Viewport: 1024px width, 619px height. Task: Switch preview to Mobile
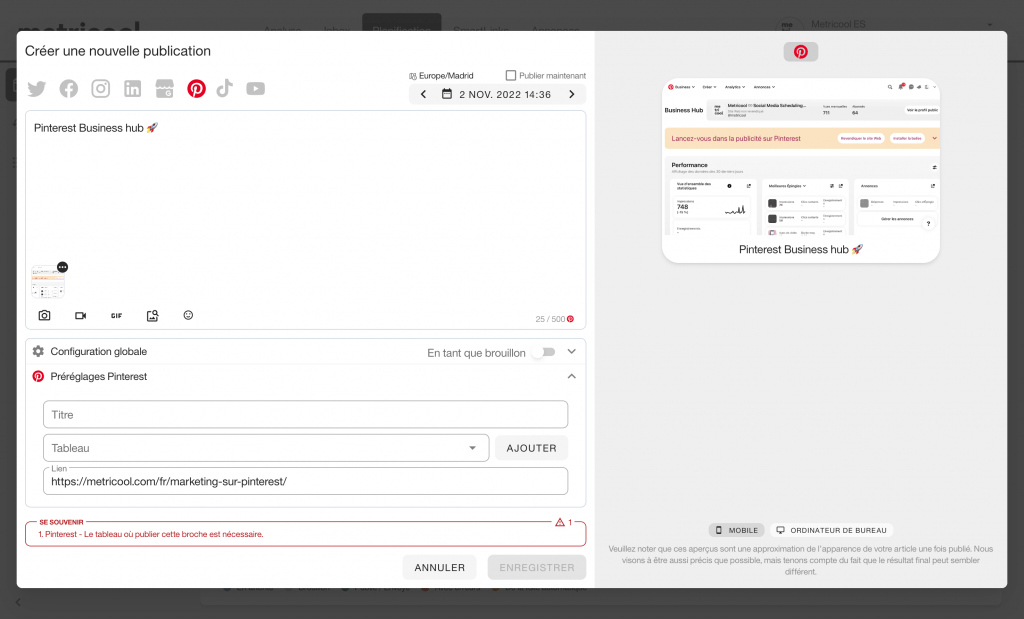point(737,530)
